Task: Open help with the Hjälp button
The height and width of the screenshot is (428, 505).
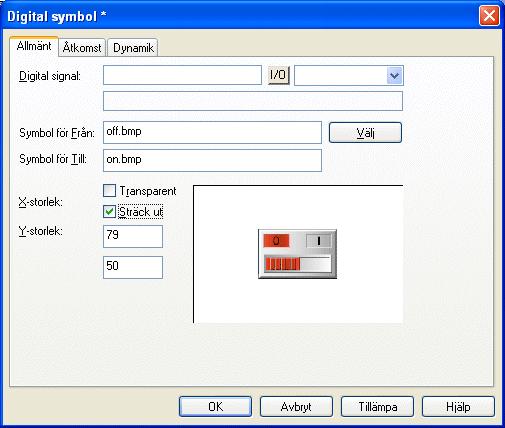Action: [458, 407]
